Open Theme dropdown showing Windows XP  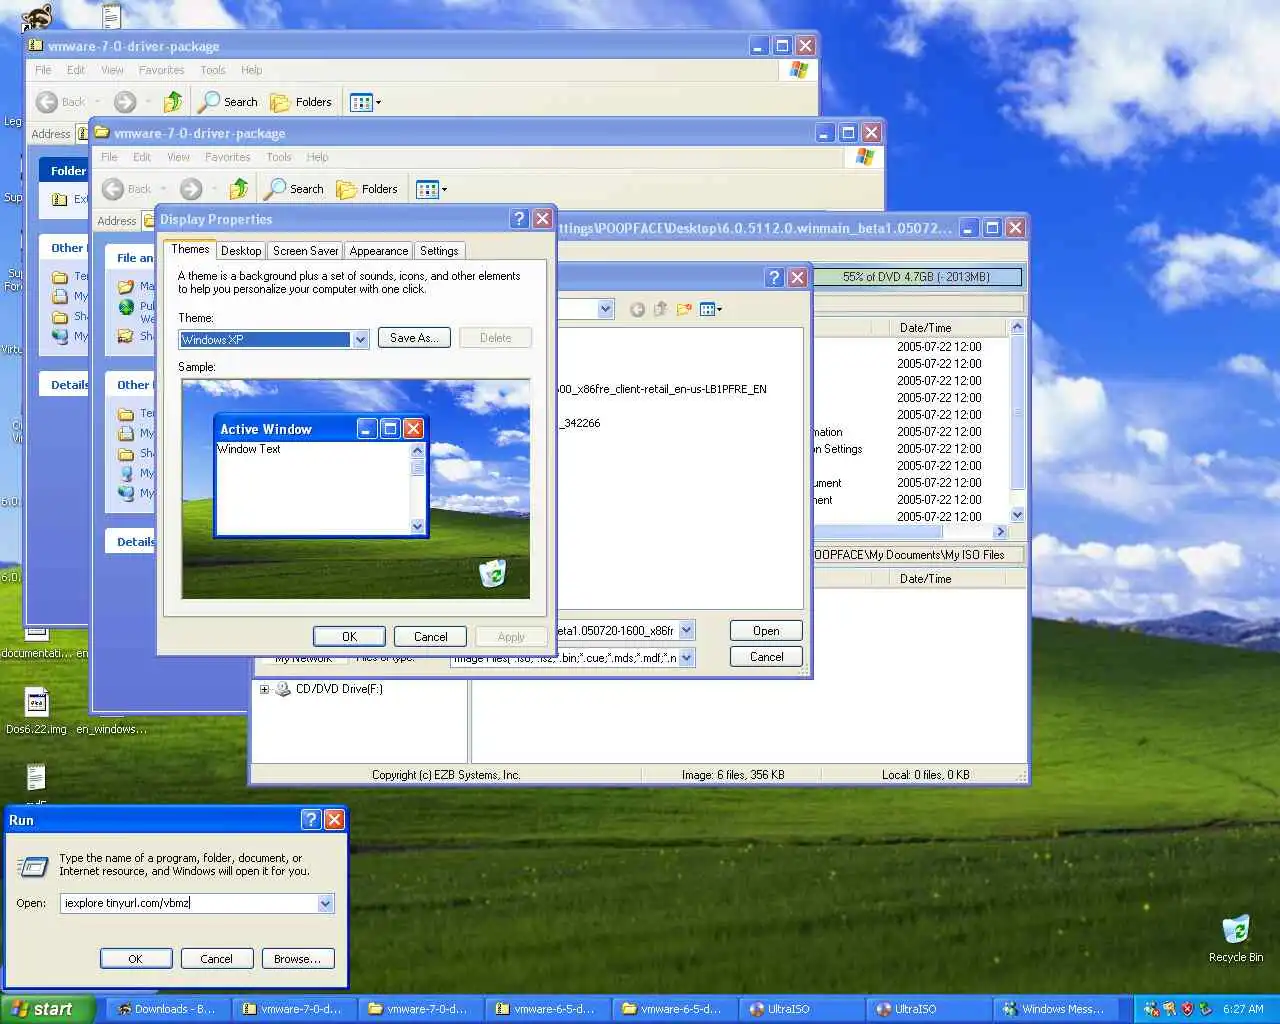coord(360,340)
